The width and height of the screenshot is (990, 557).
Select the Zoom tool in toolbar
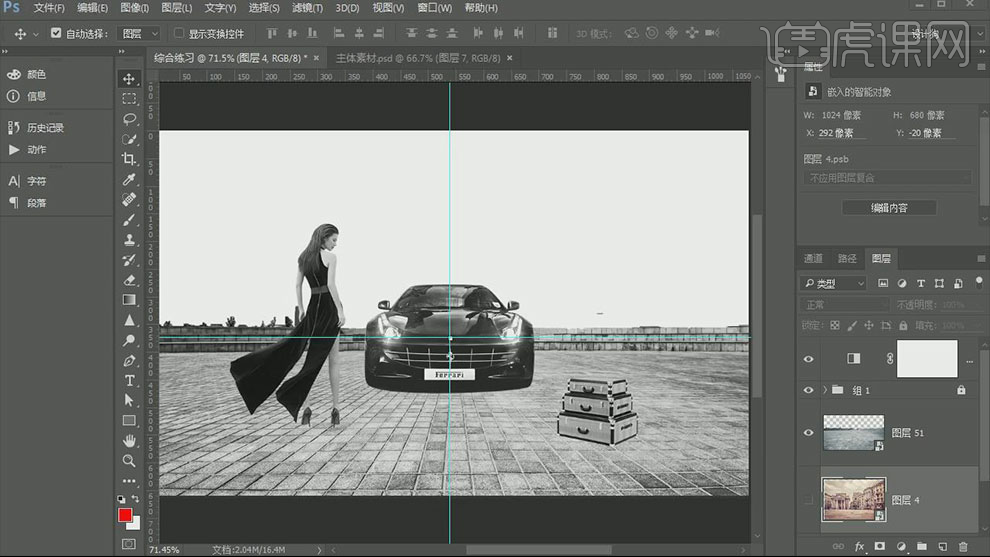pyautogui.click(x=129, y=460)
